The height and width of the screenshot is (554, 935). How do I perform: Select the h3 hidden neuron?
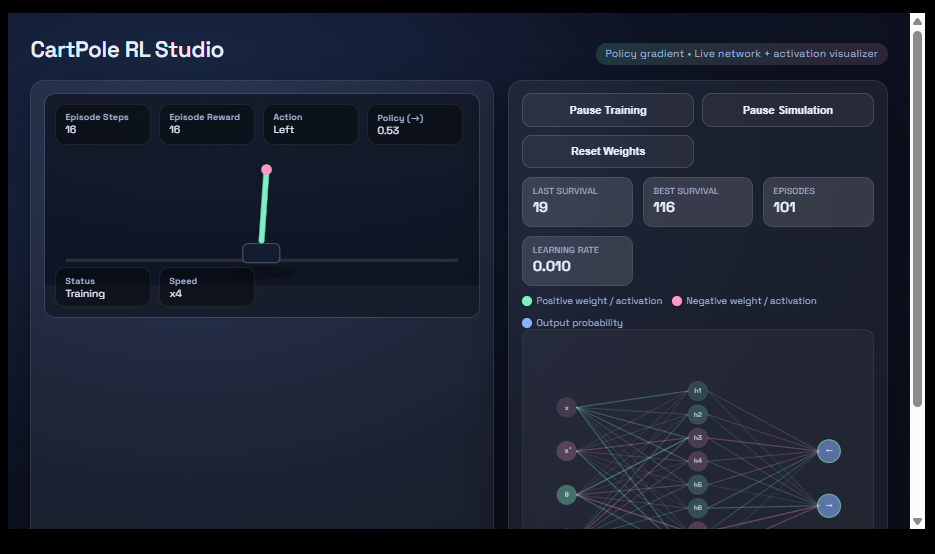click(x=698, y=437)
